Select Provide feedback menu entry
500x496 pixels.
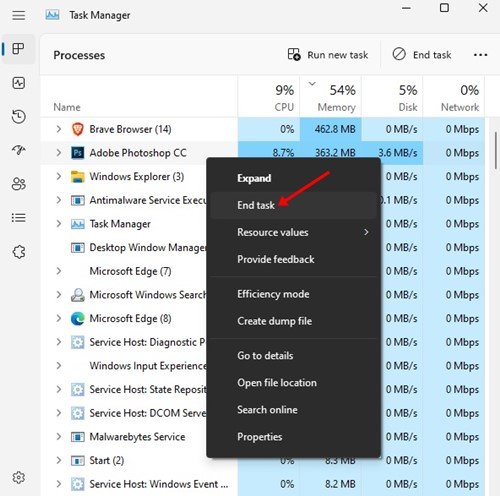(x=293, y=259)
